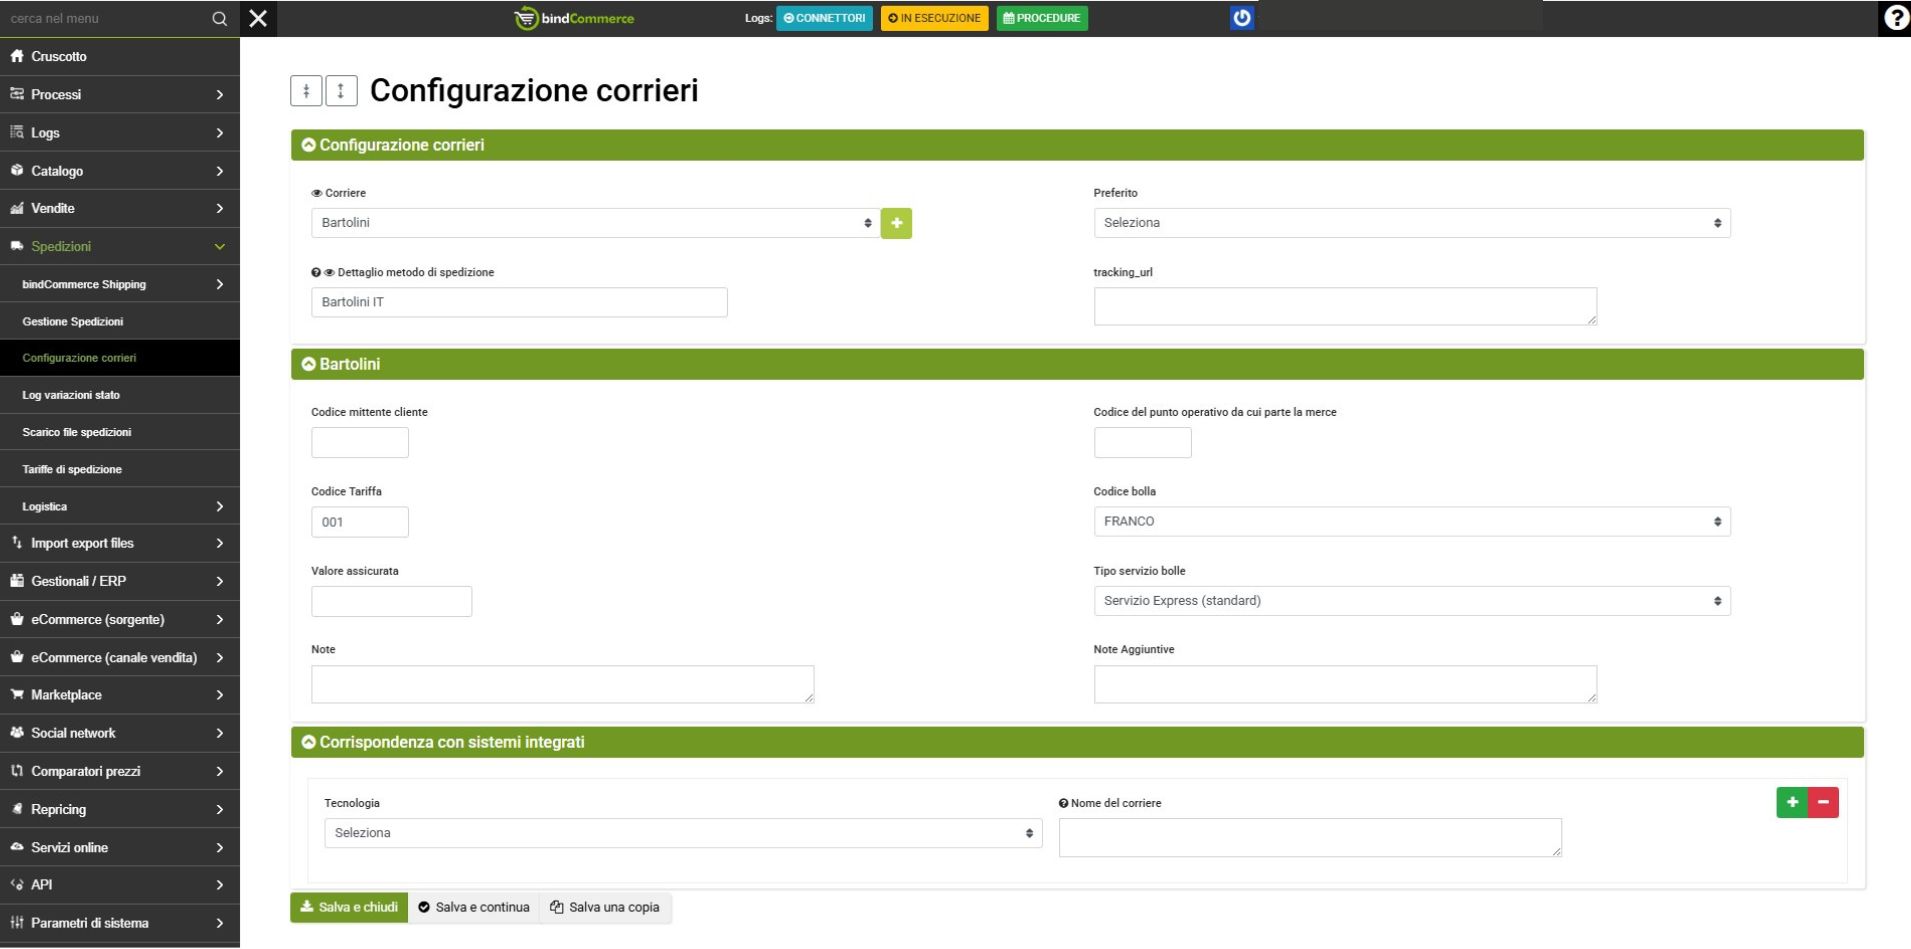Click the bindCommerce logo
Screen dimensions: 1911x949
click(x=575, y=18)
